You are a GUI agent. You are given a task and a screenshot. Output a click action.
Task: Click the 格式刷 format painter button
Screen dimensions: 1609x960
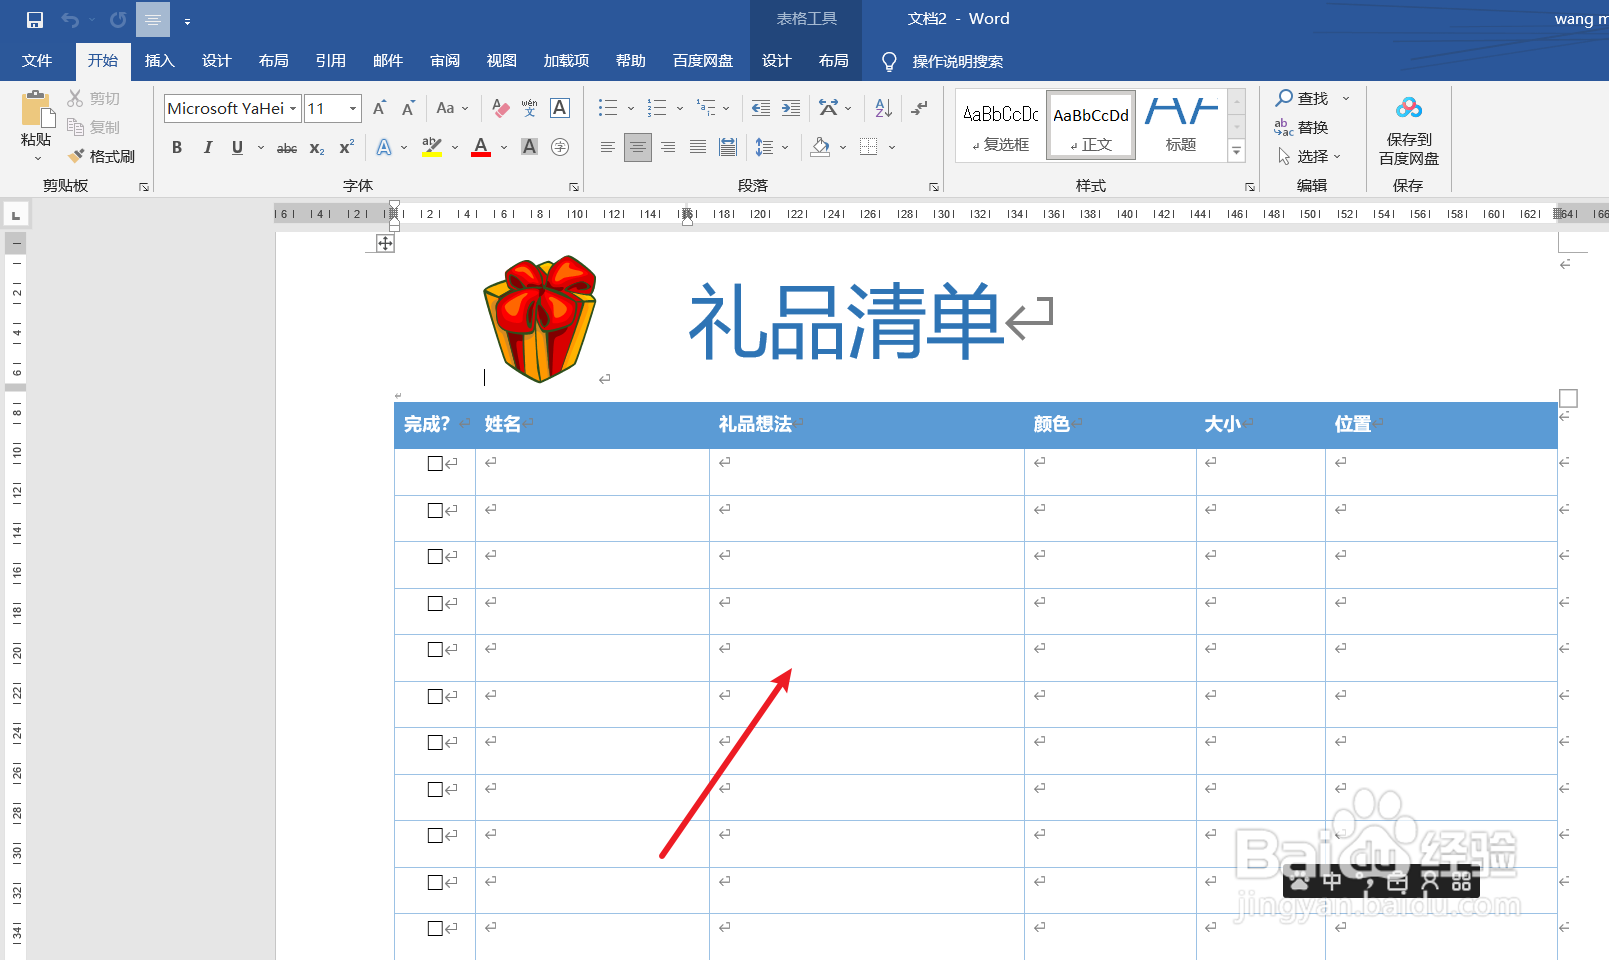101,157
